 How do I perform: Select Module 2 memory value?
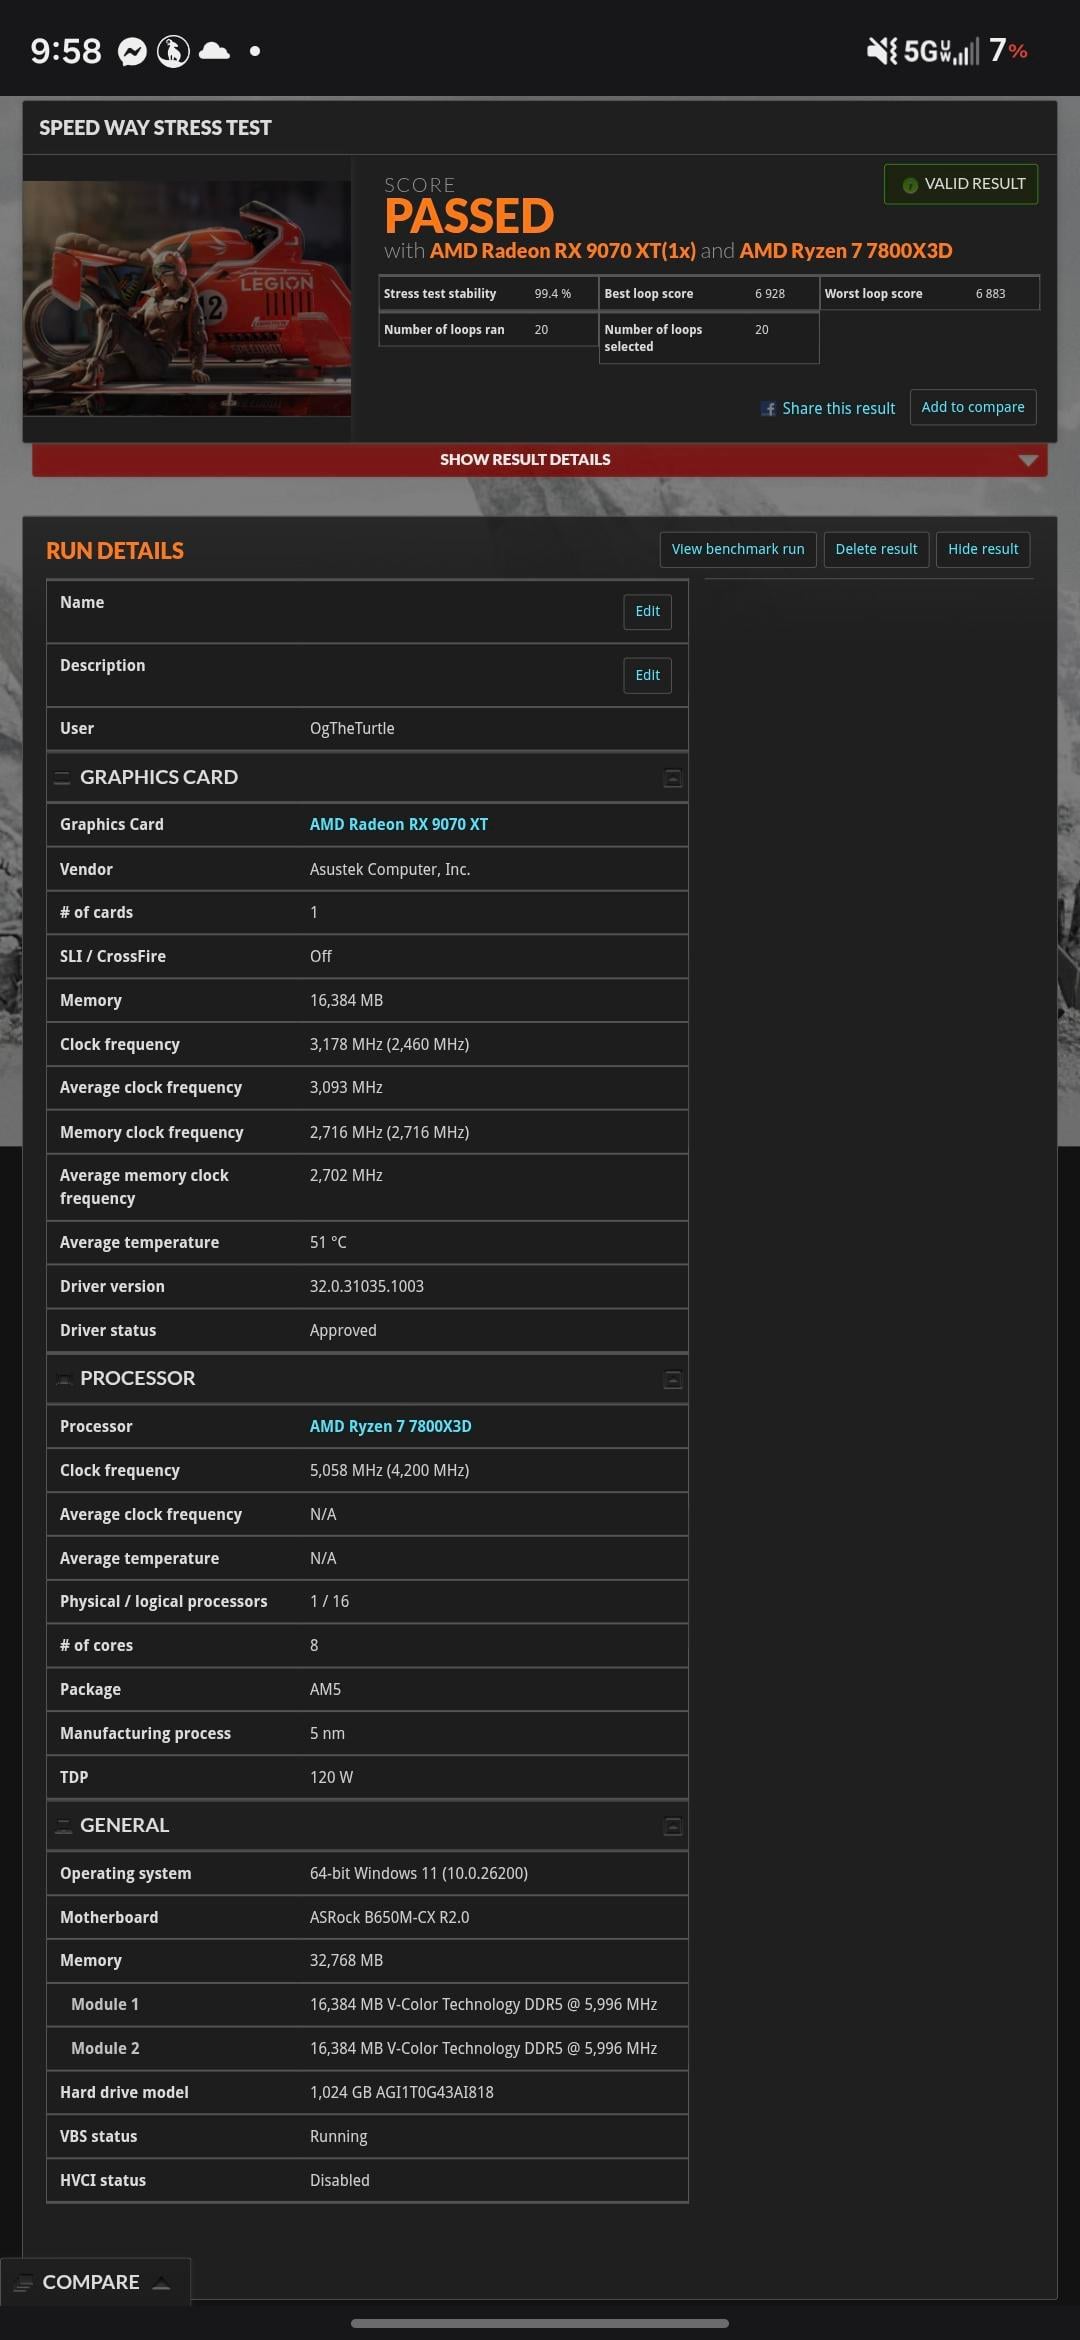[x=484, y=2049]
